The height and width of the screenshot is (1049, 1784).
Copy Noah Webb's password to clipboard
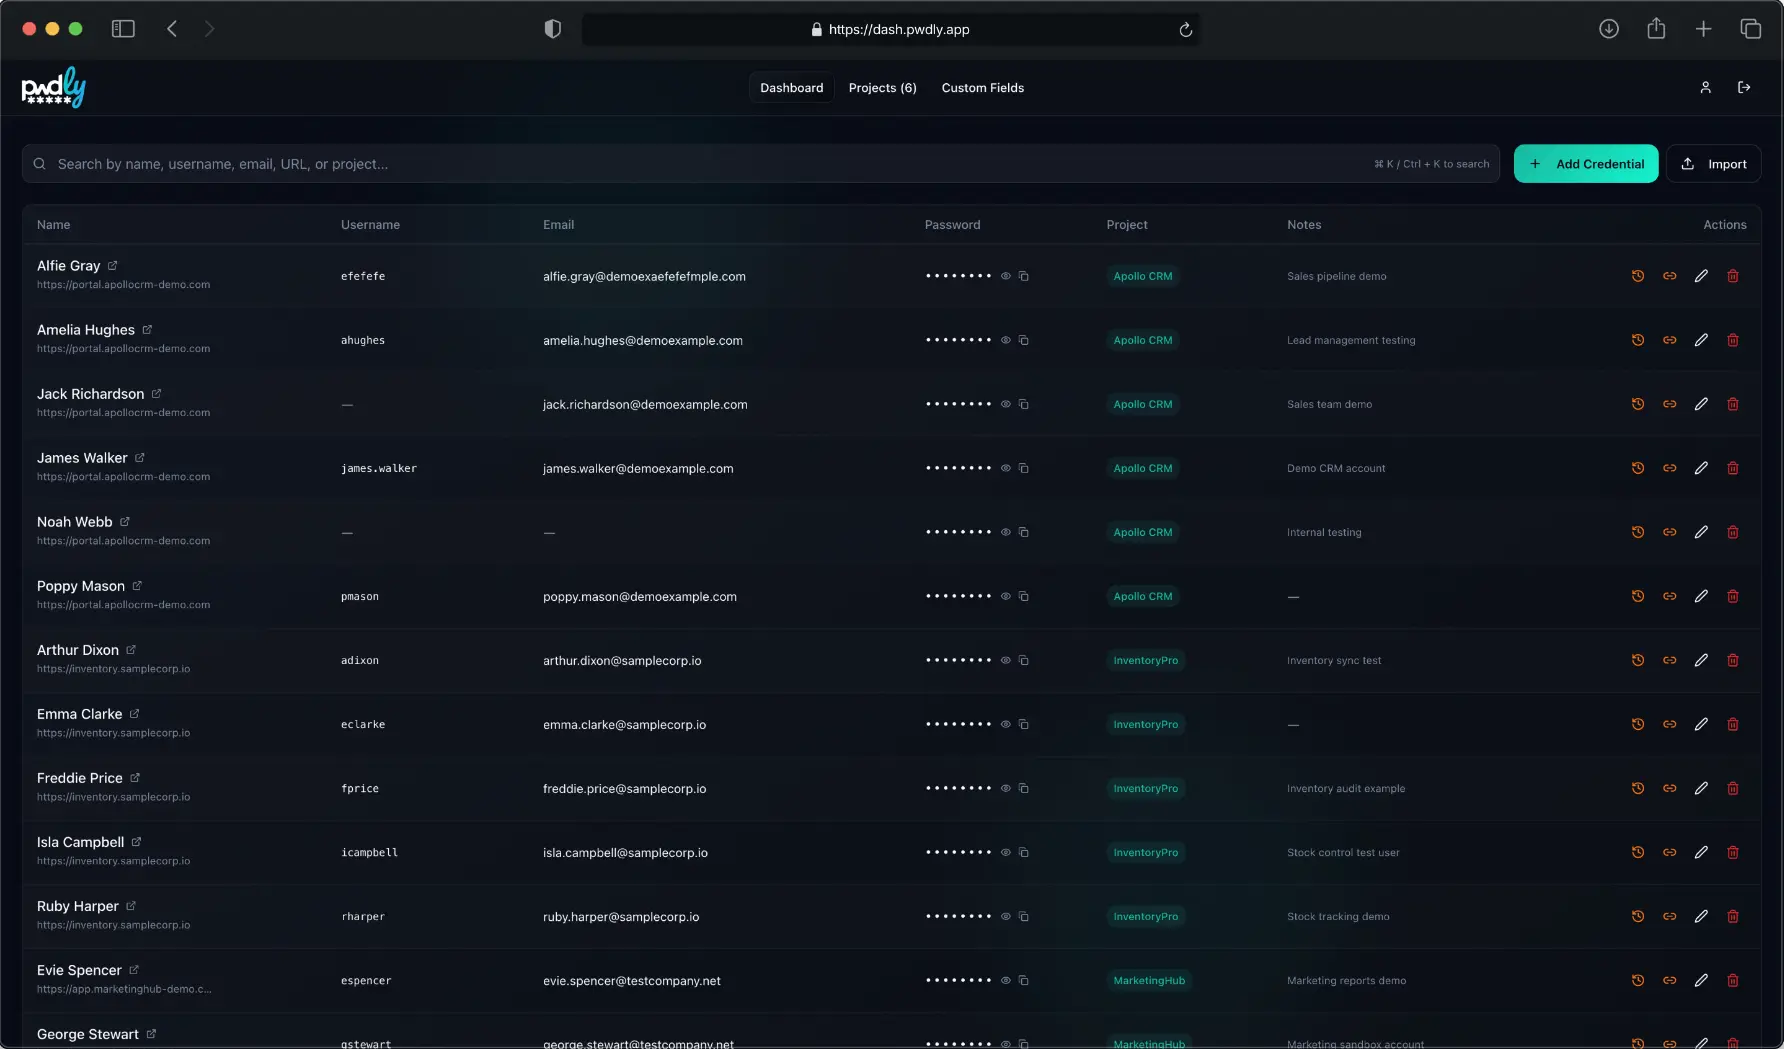point(1024,532)
